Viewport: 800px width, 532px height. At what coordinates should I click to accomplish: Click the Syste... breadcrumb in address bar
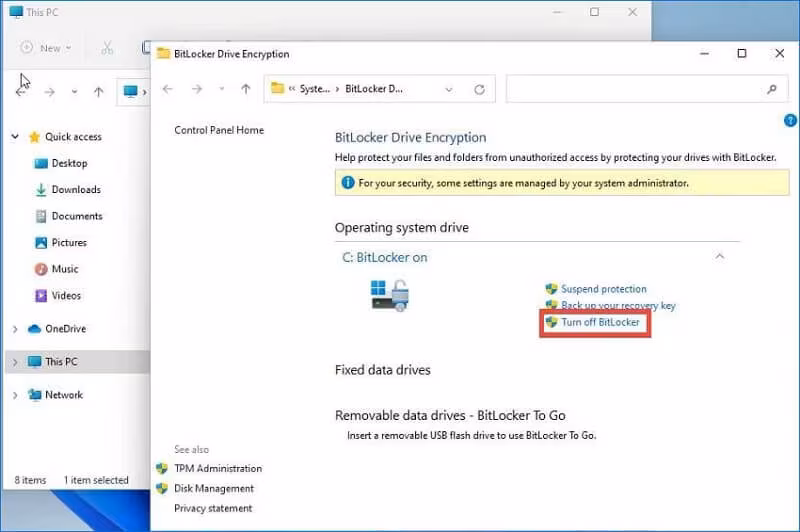(x=315, y=89)
